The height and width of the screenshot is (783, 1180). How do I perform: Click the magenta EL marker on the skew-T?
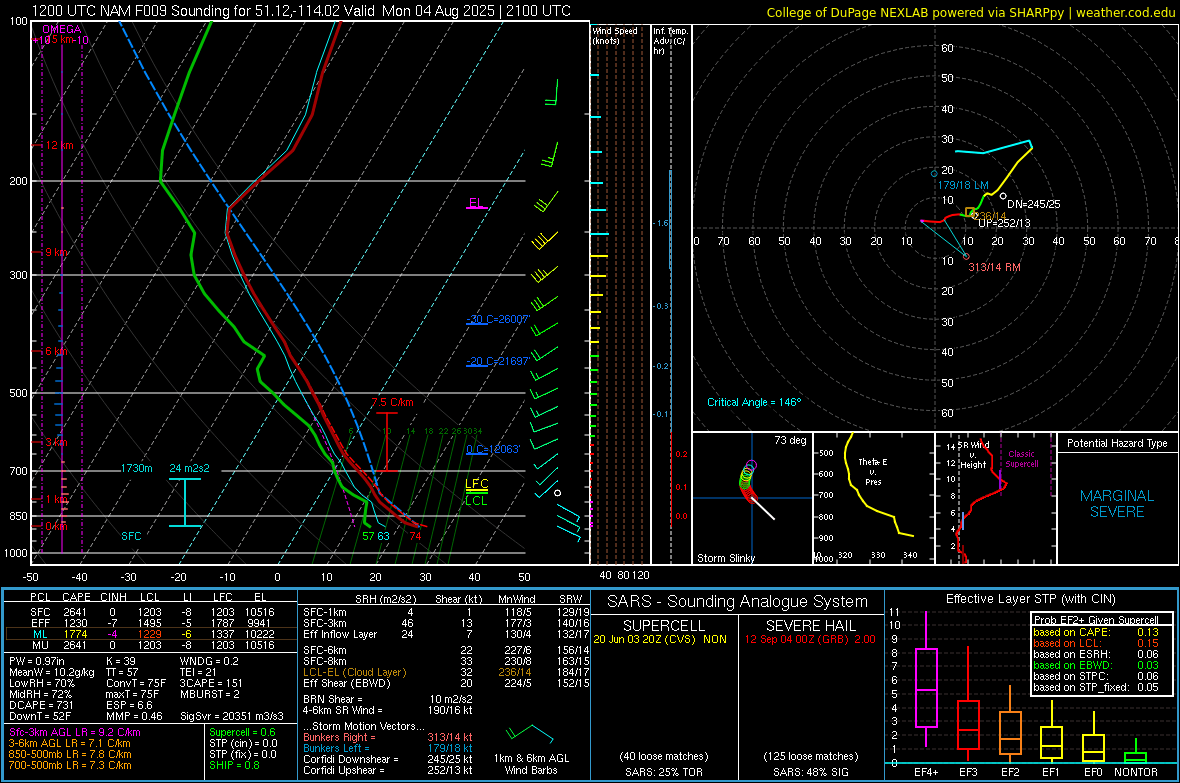(476, 203)
